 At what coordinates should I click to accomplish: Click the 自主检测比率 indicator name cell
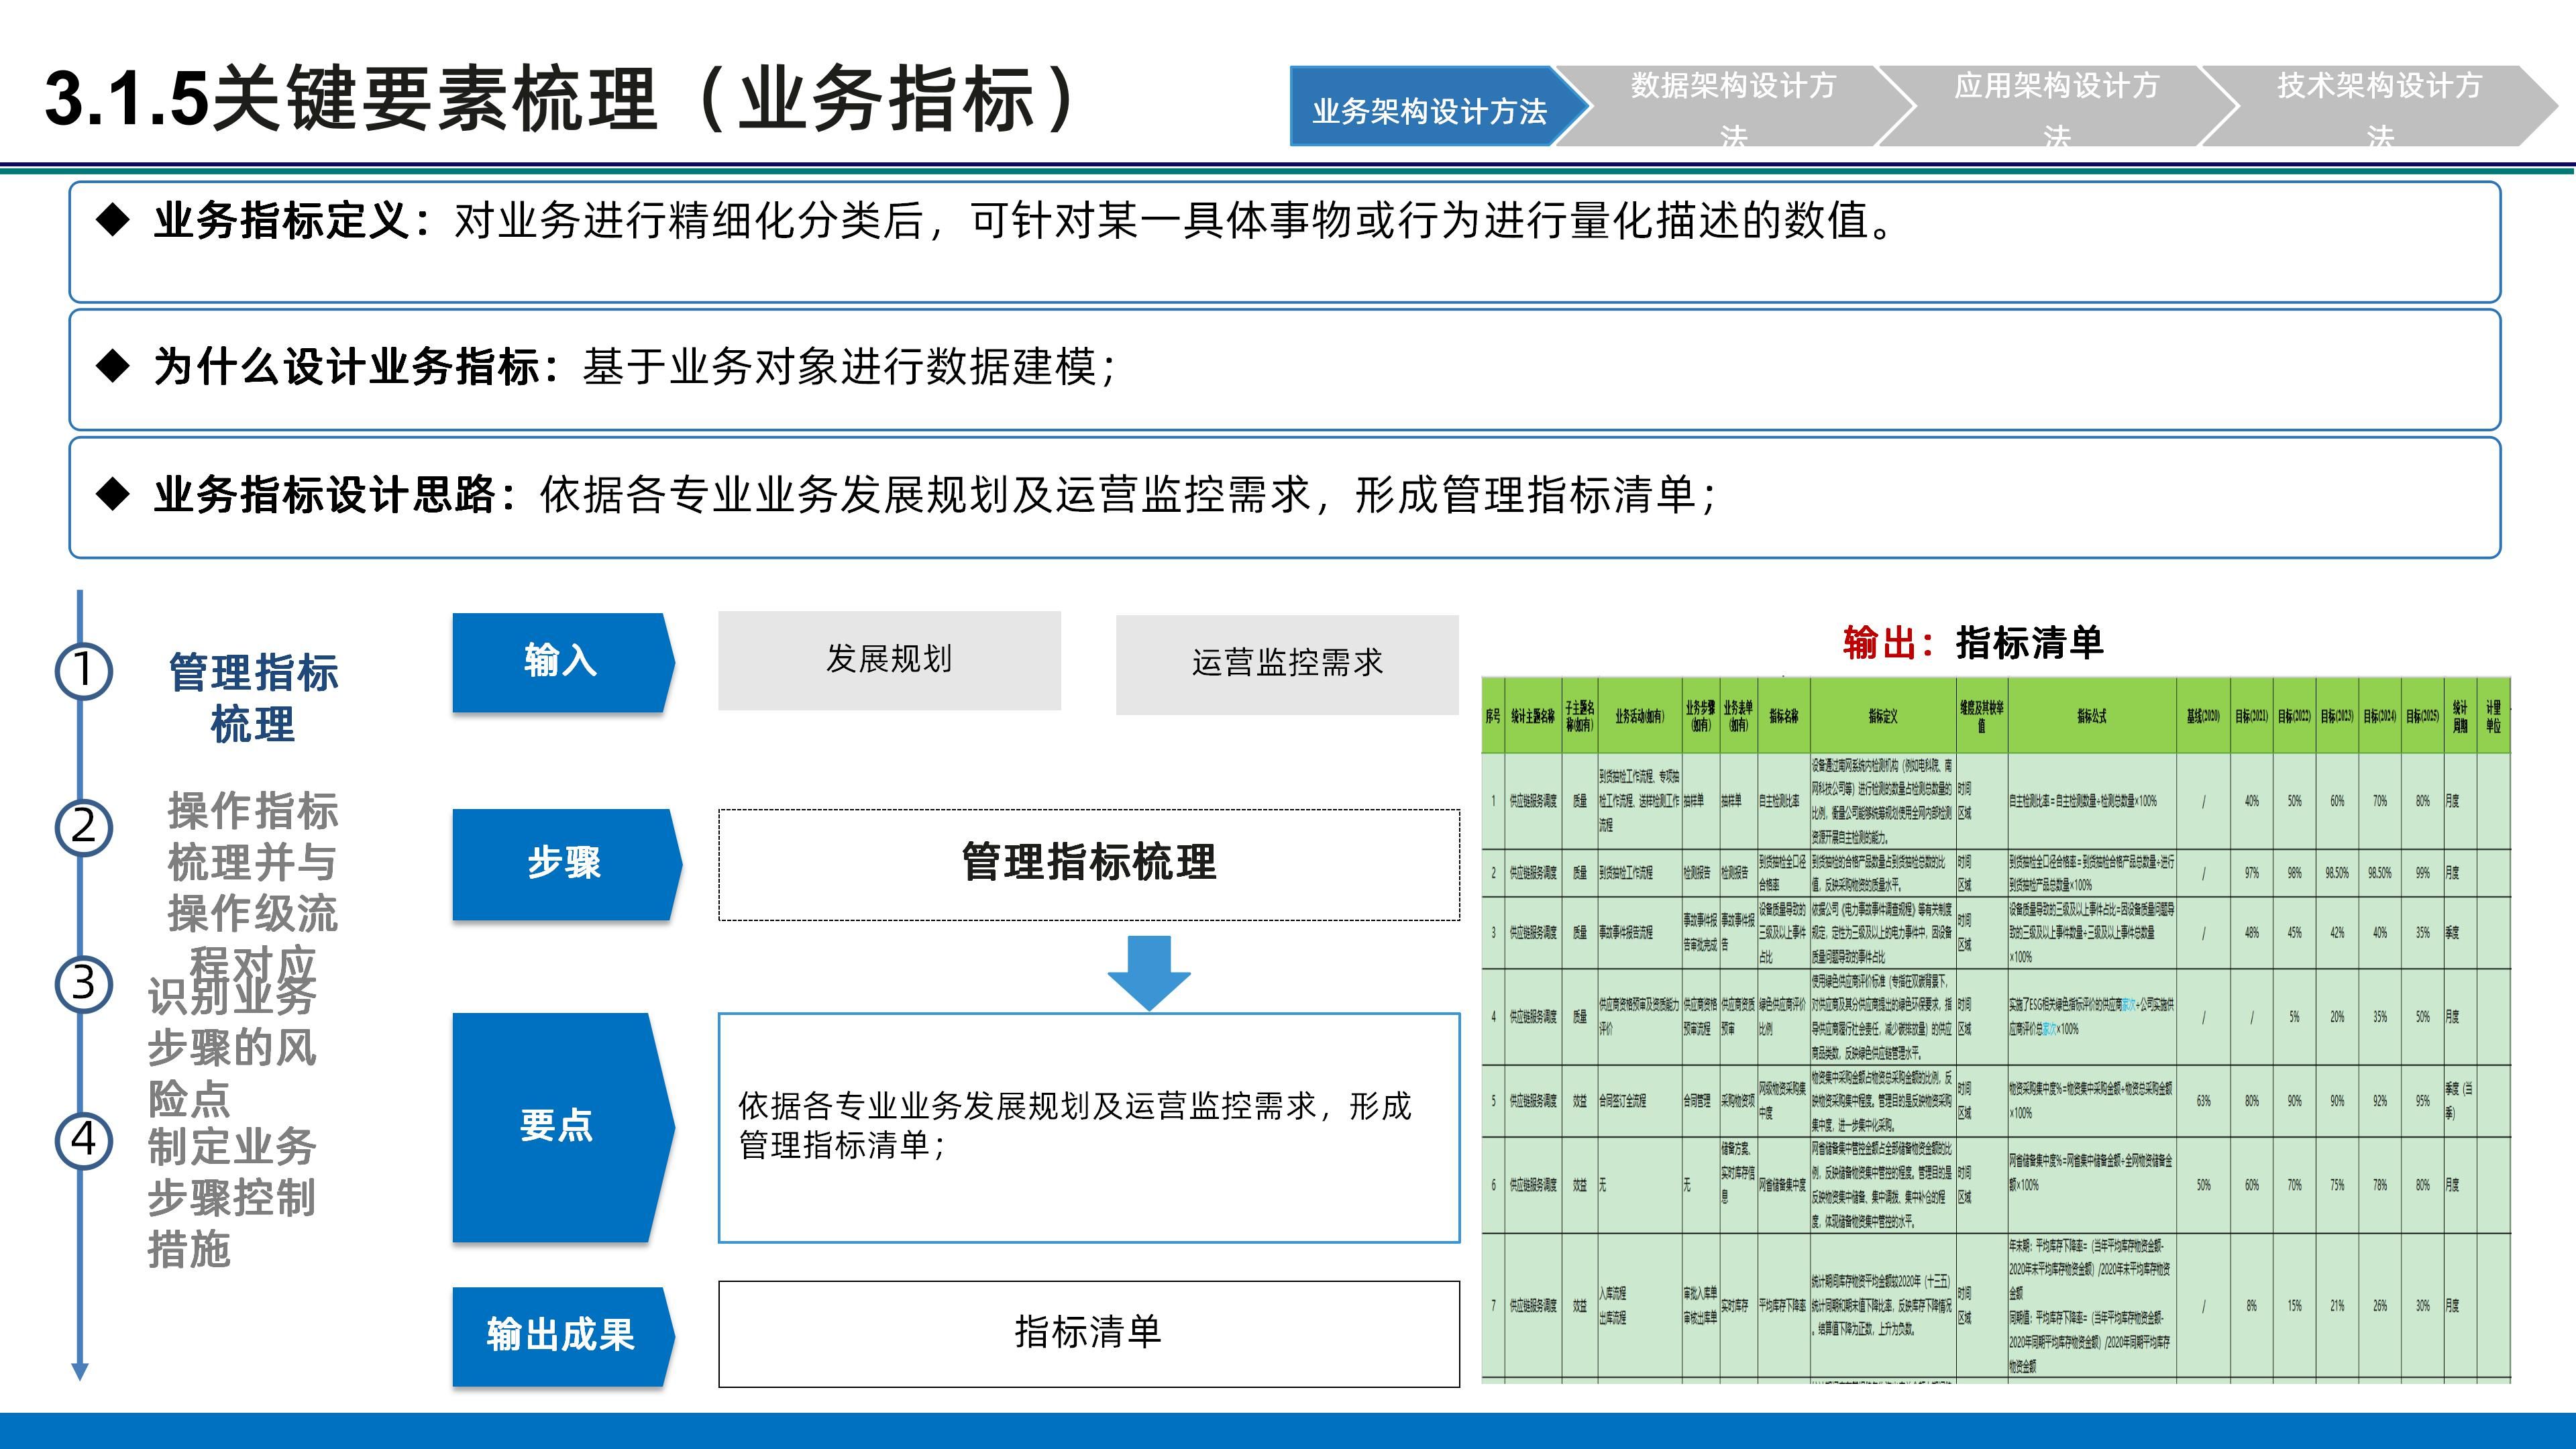tap(1783, 801)
